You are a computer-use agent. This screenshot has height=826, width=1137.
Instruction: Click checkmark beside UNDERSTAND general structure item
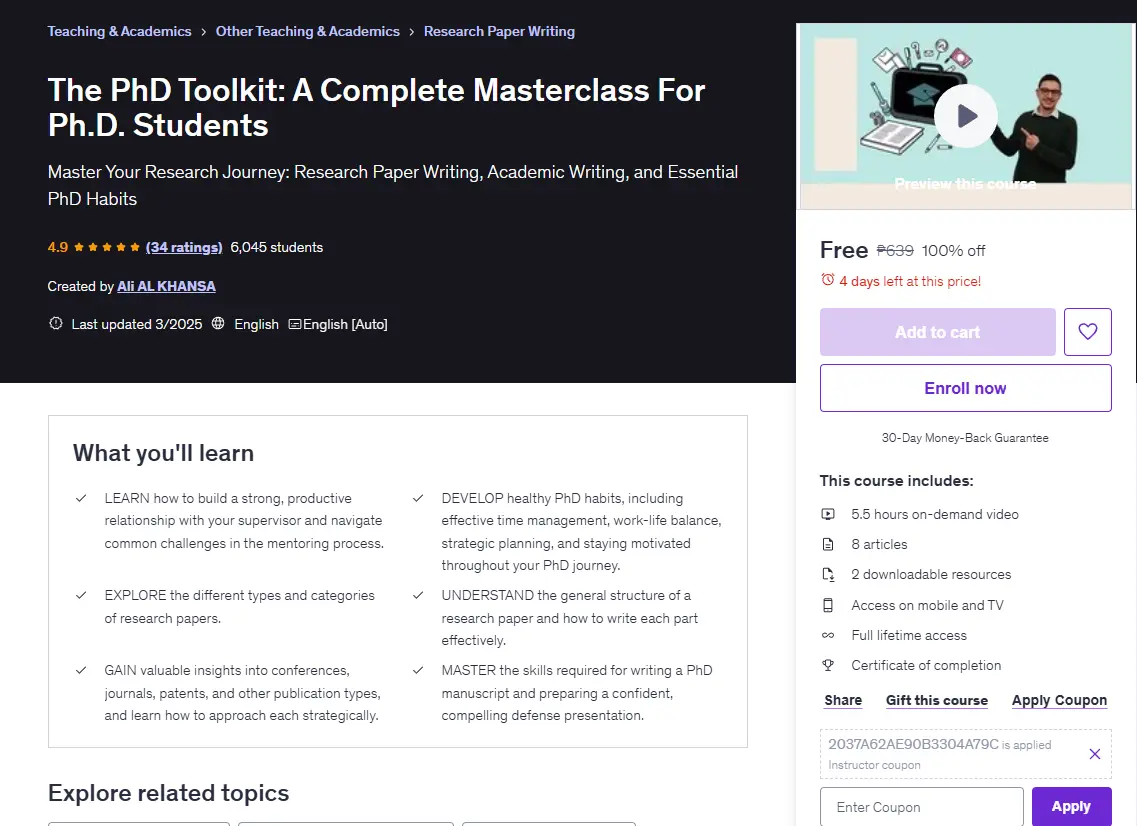coord(418,595)
